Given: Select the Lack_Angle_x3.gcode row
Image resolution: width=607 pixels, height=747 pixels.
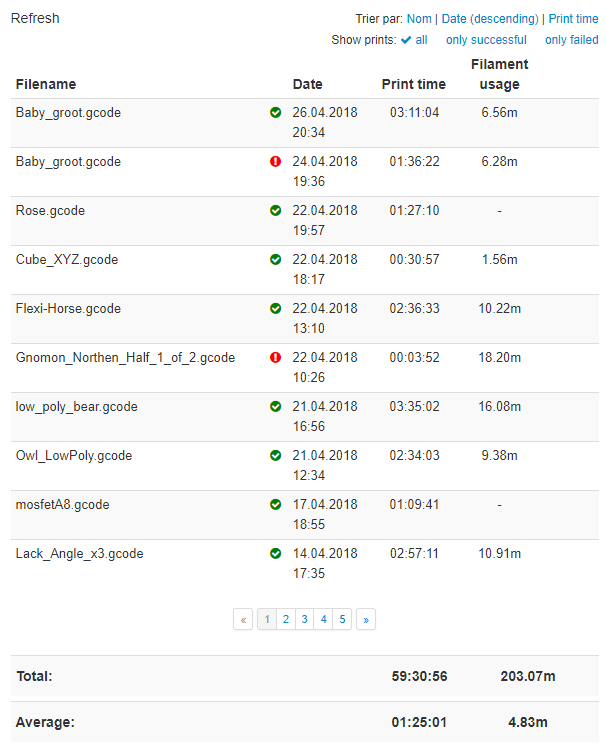Looking at the screenshot, I should coord(80,554).
